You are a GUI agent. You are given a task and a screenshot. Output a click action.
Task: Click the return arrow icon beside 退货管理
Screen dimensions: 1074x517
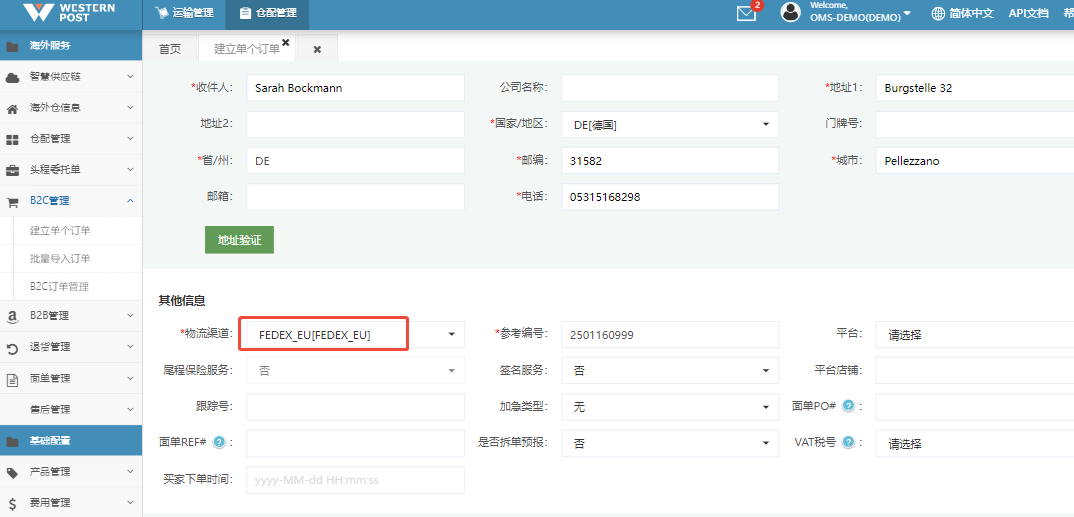[12, 348]
